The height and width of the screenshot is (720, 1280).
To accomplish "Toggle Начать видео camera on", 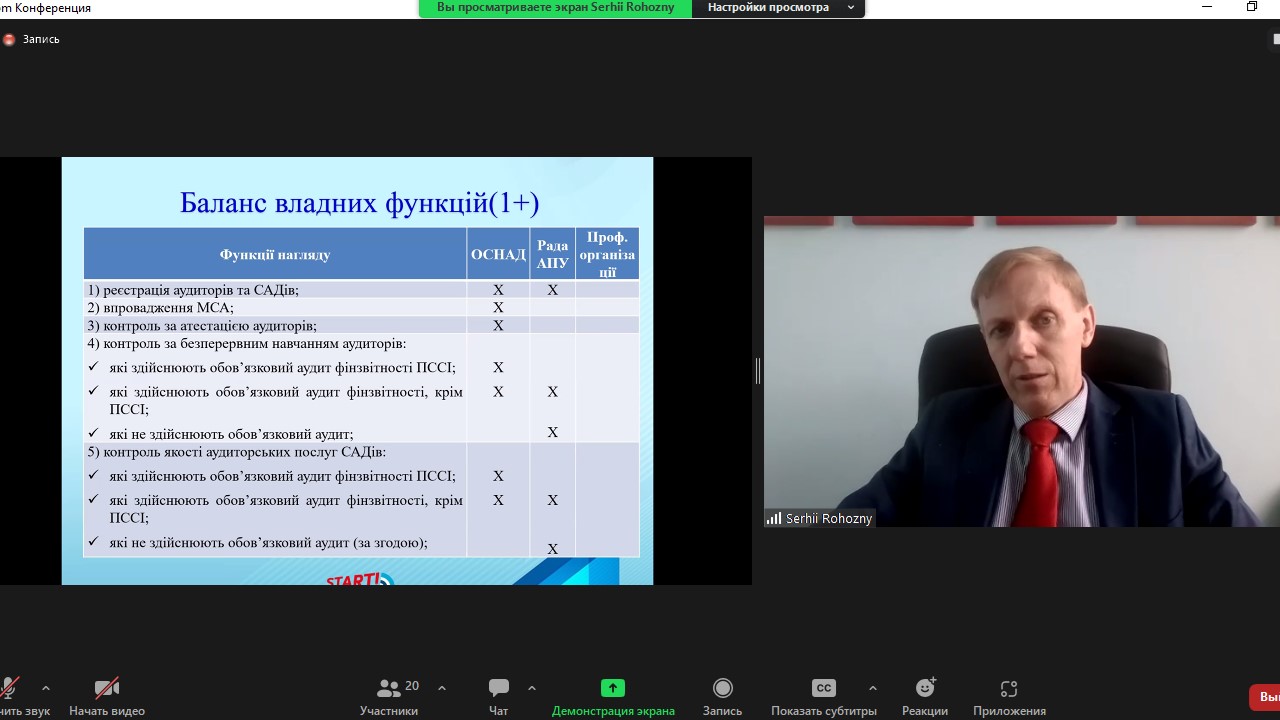I will pyautogui.click(x=107, y=696).
